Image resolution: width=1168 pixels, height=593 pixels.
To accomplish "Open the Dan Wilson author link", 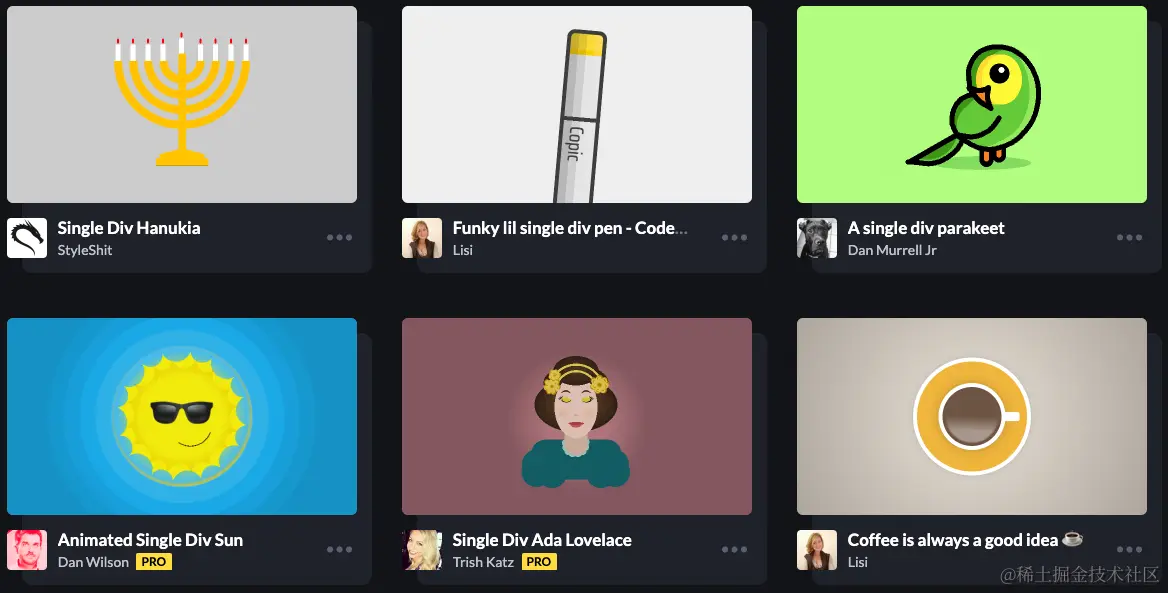I will pyautogui.click(x=93, y=562).
